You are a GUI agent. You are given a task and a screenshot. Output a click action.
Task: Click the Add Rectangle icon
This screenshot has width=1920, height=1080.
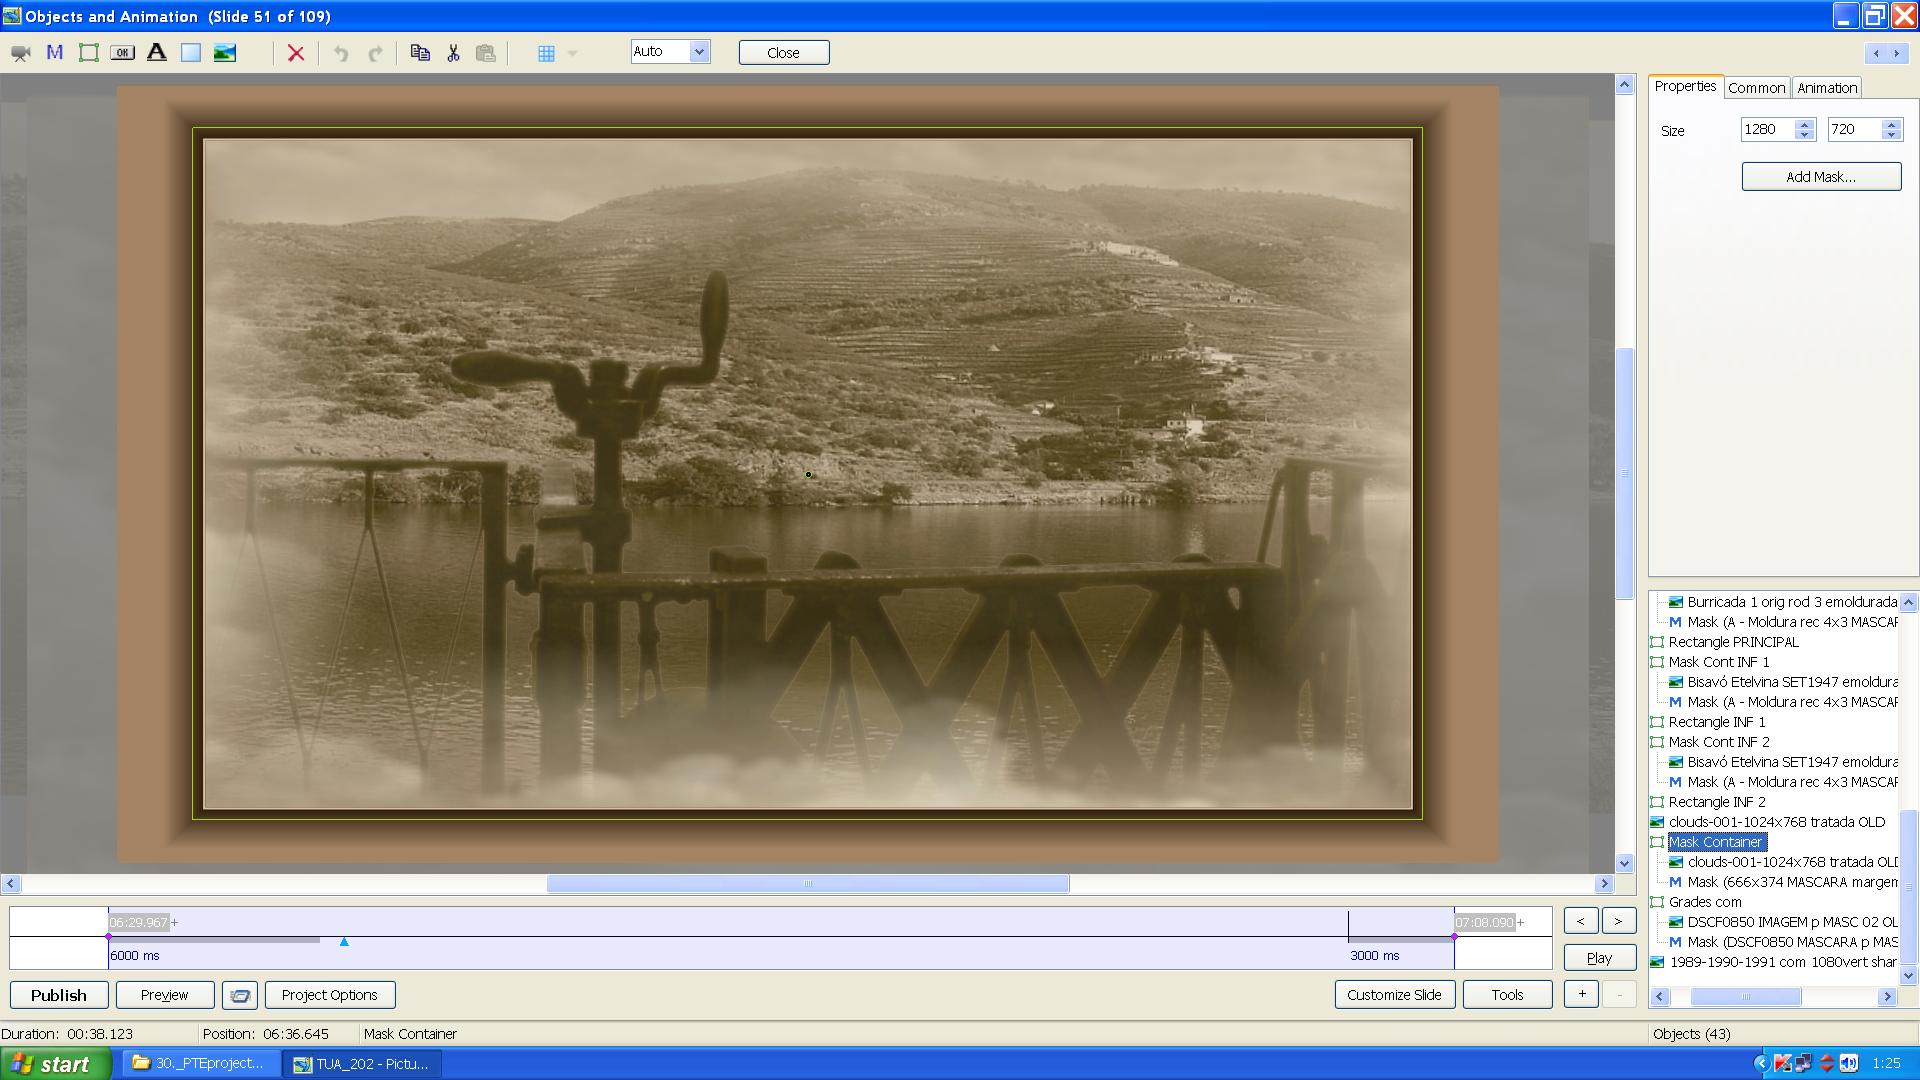[x=190, y=53]
